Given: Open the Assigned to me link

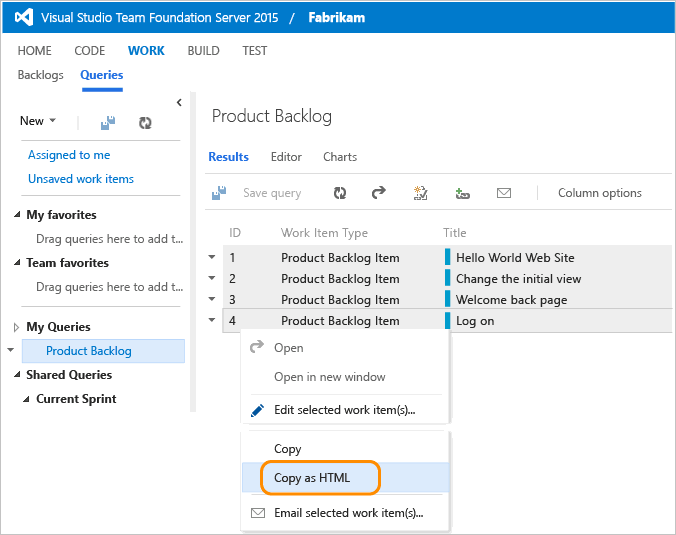Looking at the screenshot, I should click(69, 155).
